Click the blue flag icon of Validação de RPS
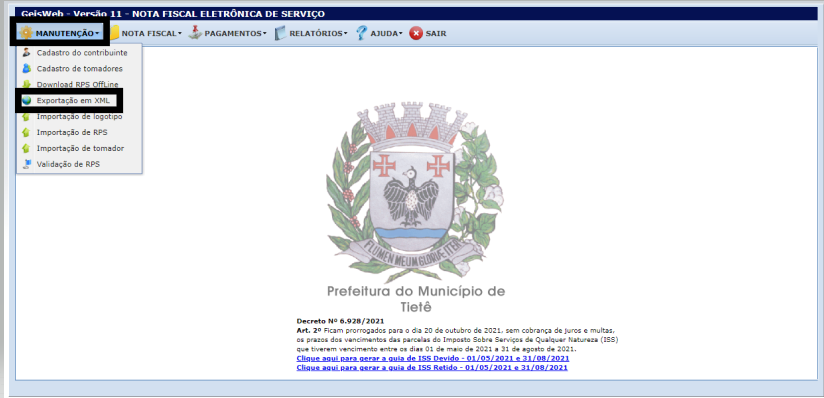 tap(26, 164)
